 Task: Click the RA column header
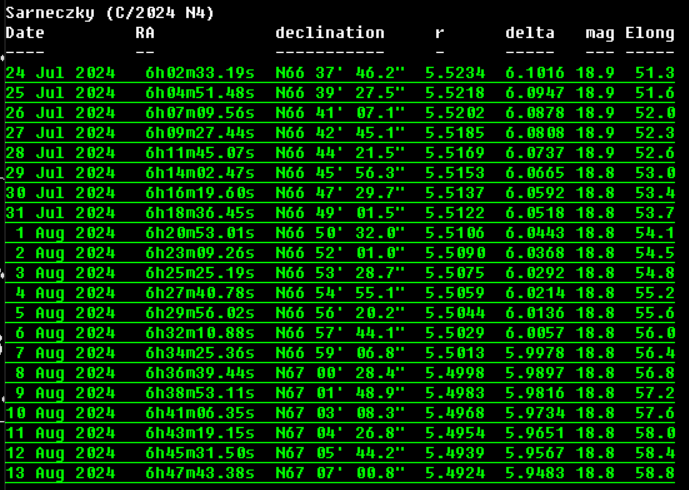tap(145, 33)
